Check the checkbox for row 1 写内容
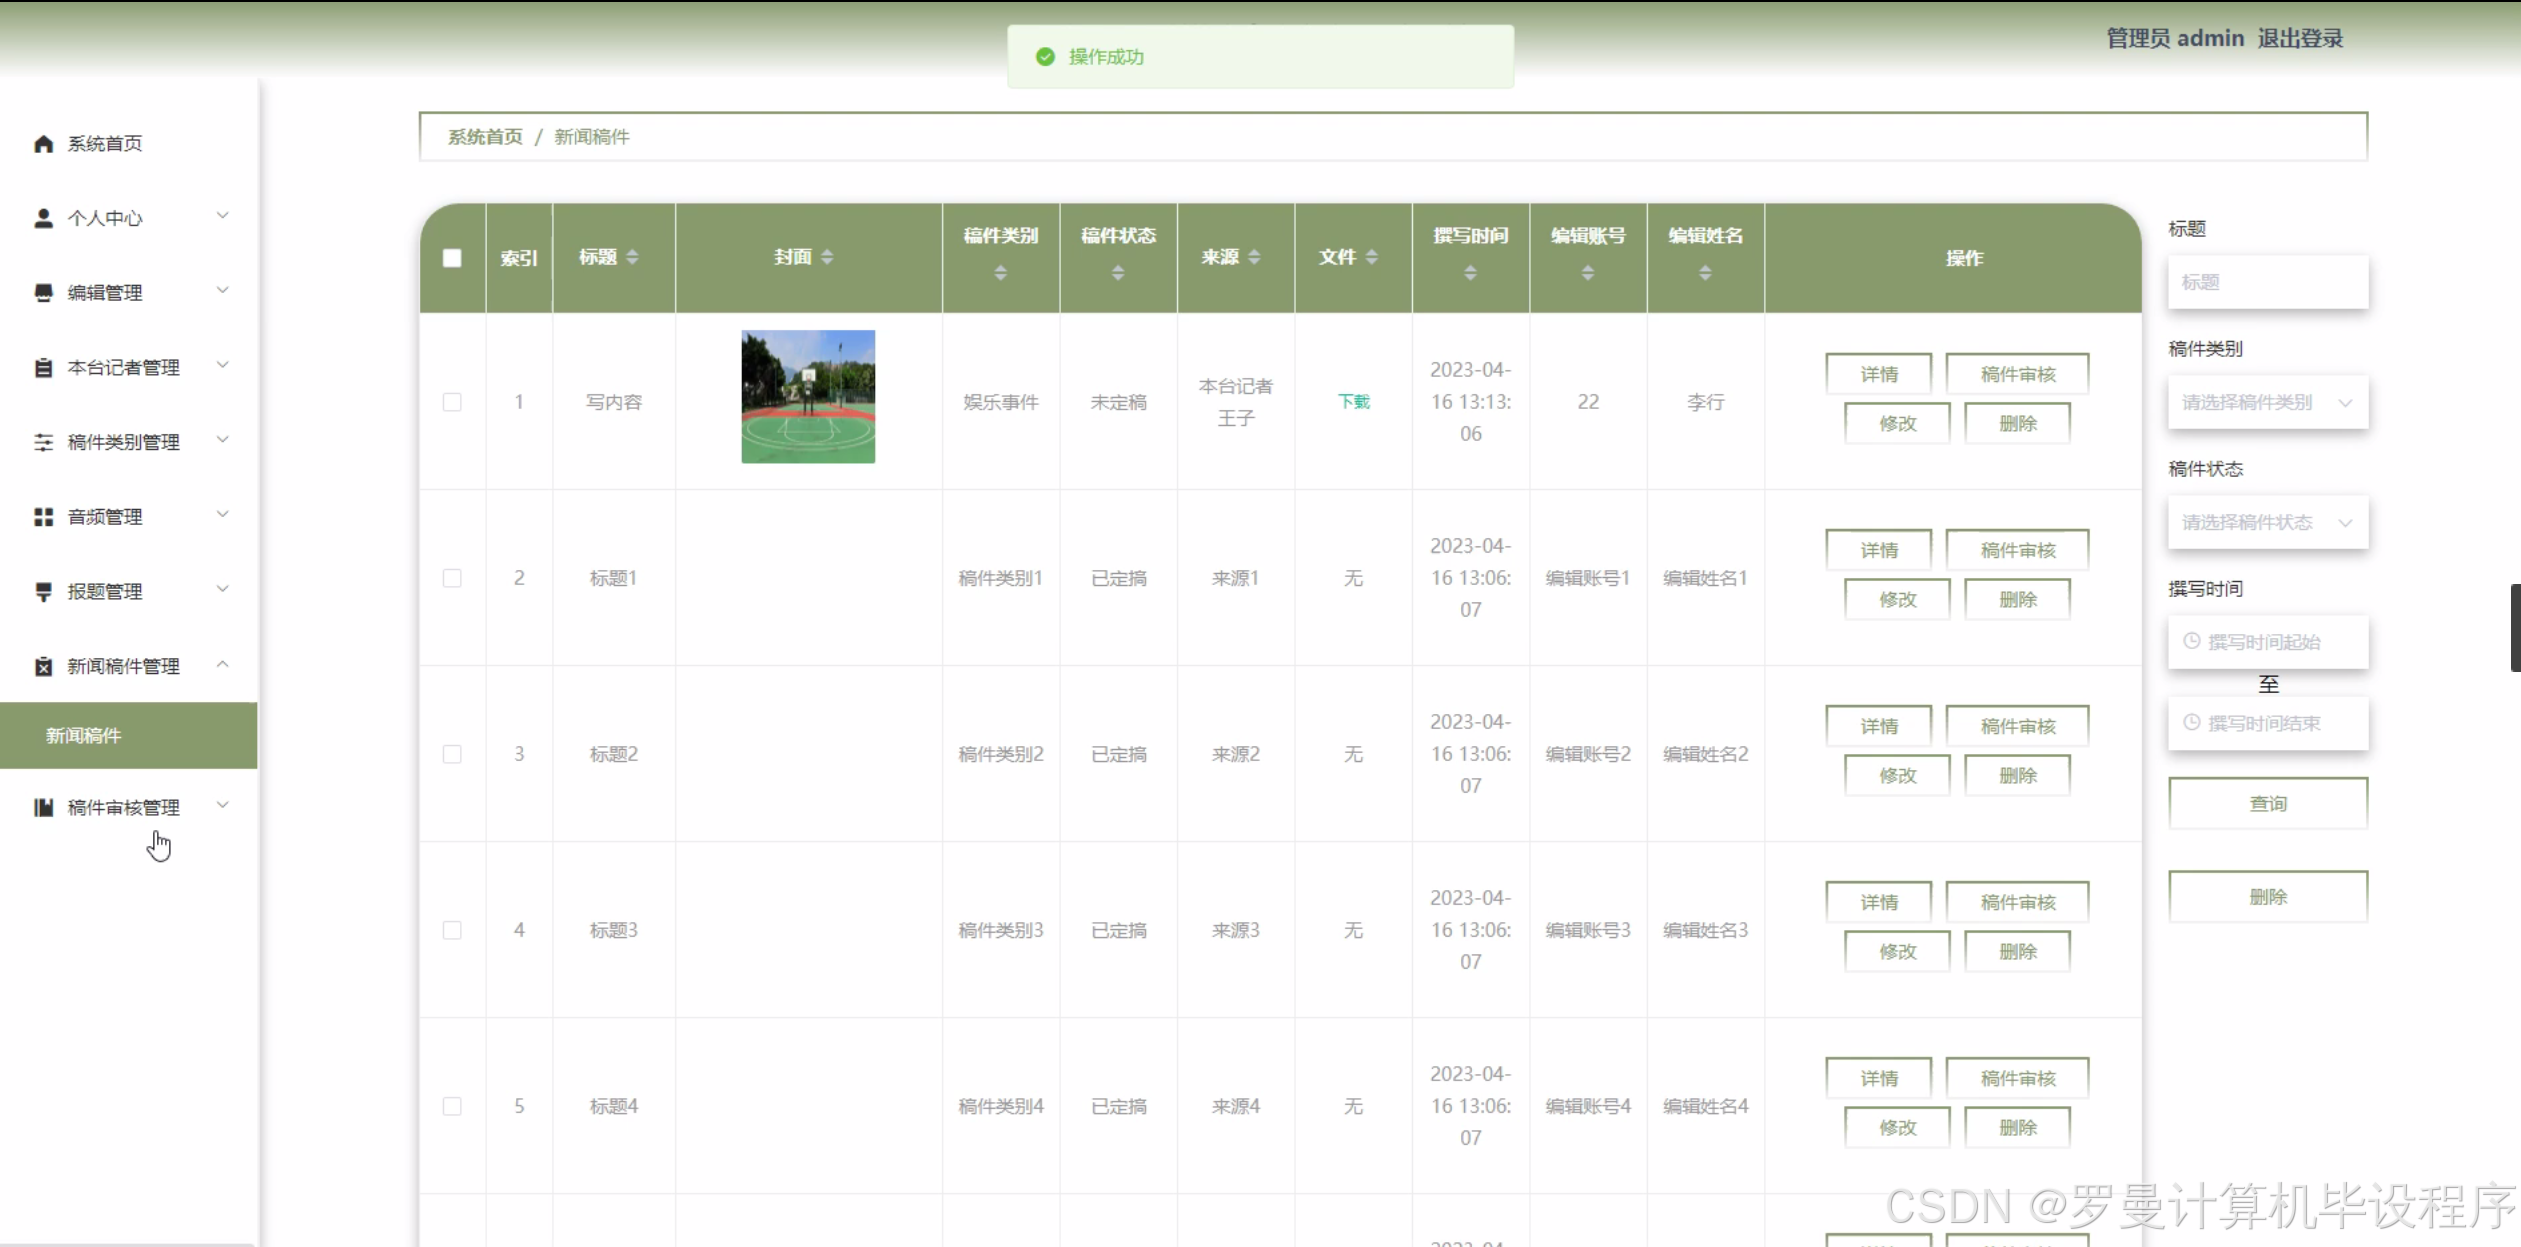The image size is (2521, 1247). tap(452, 402)
